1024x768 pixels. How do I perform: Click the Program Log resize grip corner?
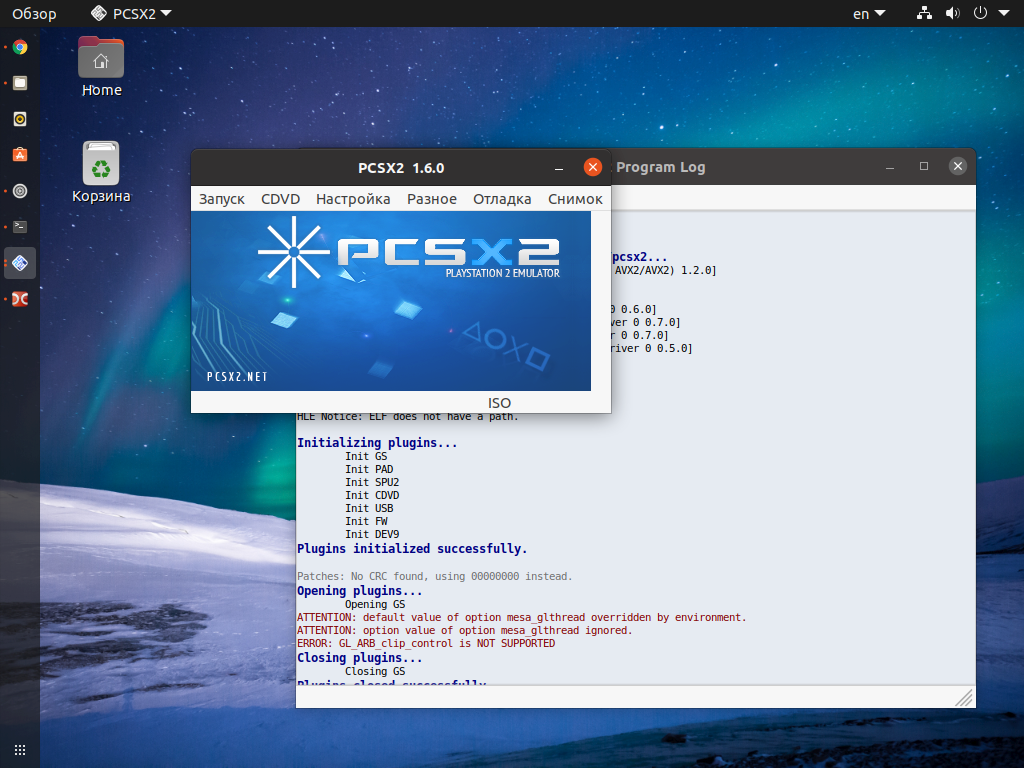[x=964, y=697]
